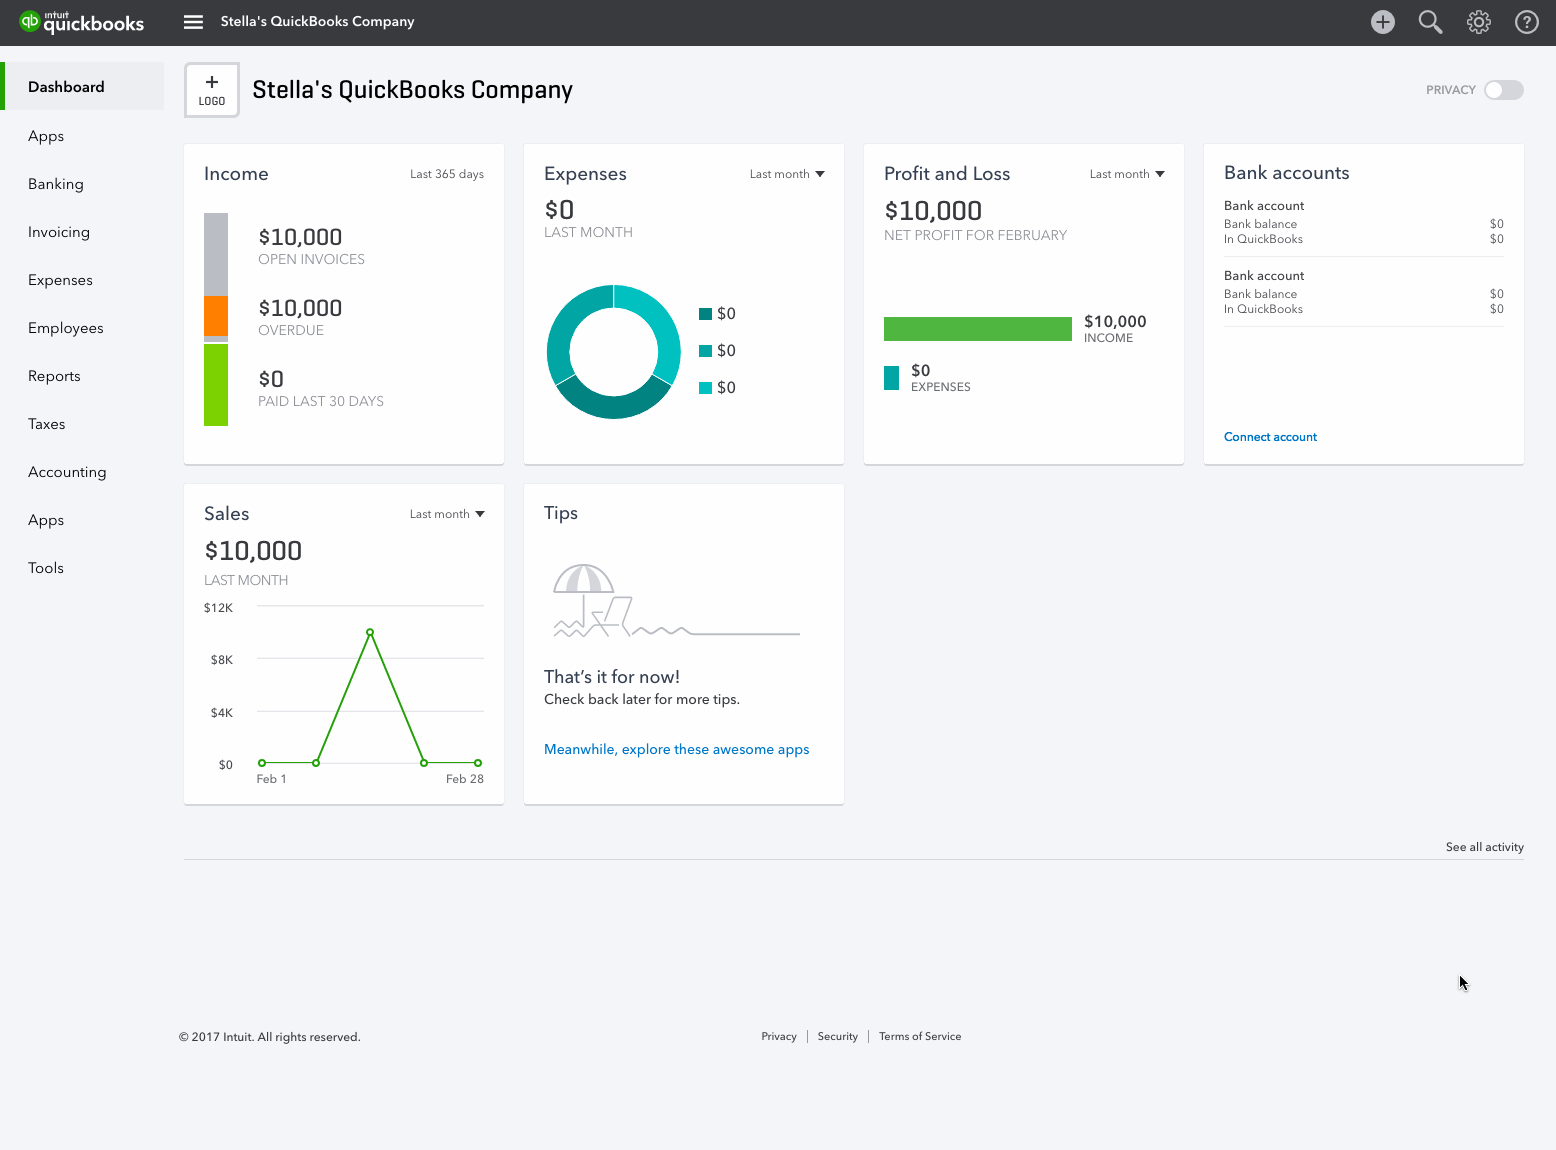The height and width of the screenshot is (1150, 1556).
Task: Open the Expenses card Last month dropdown
Action: click(x=787, y=174)
